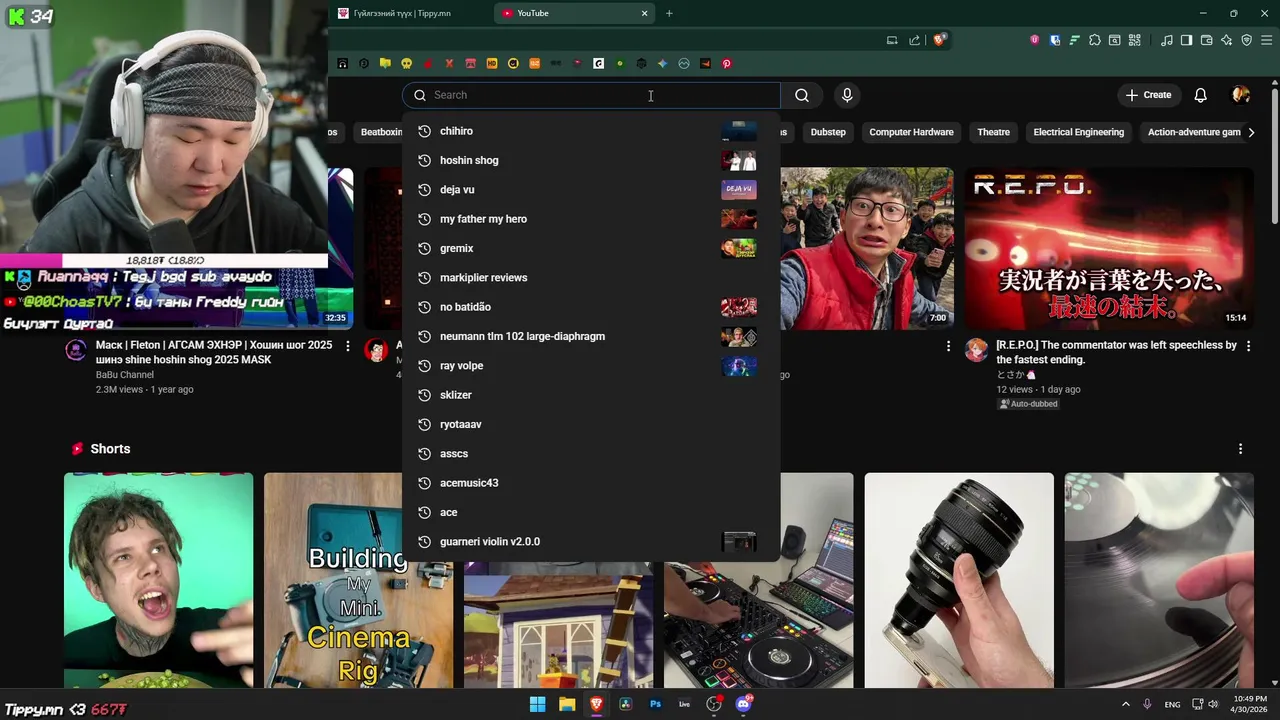
Task: Pick 'my father my hero' suggestion
Action: click(x=590, y=219)
